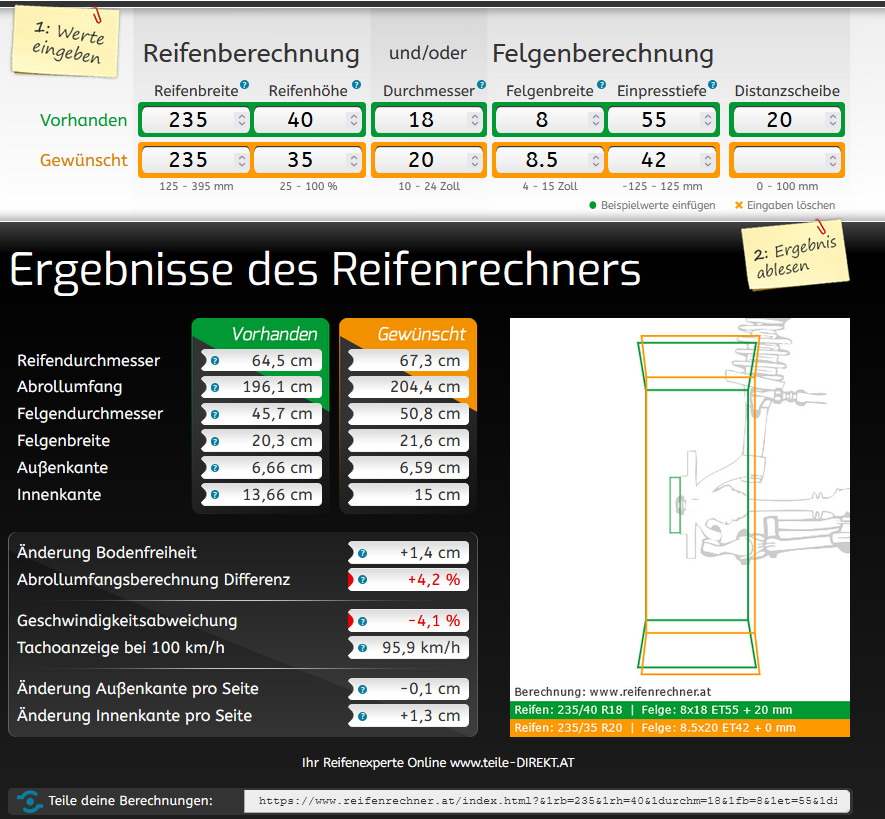Select the share URL text field
The width and height of the screenshot is (885, 819).
click(x=548, y=801)
